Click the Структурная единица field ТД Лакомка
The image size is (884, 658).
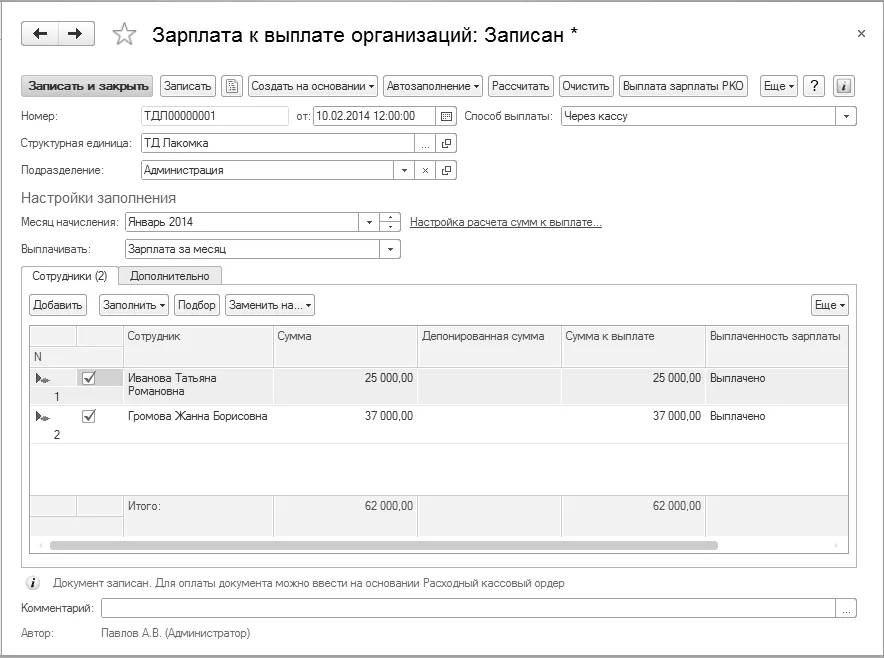(277, 143)
